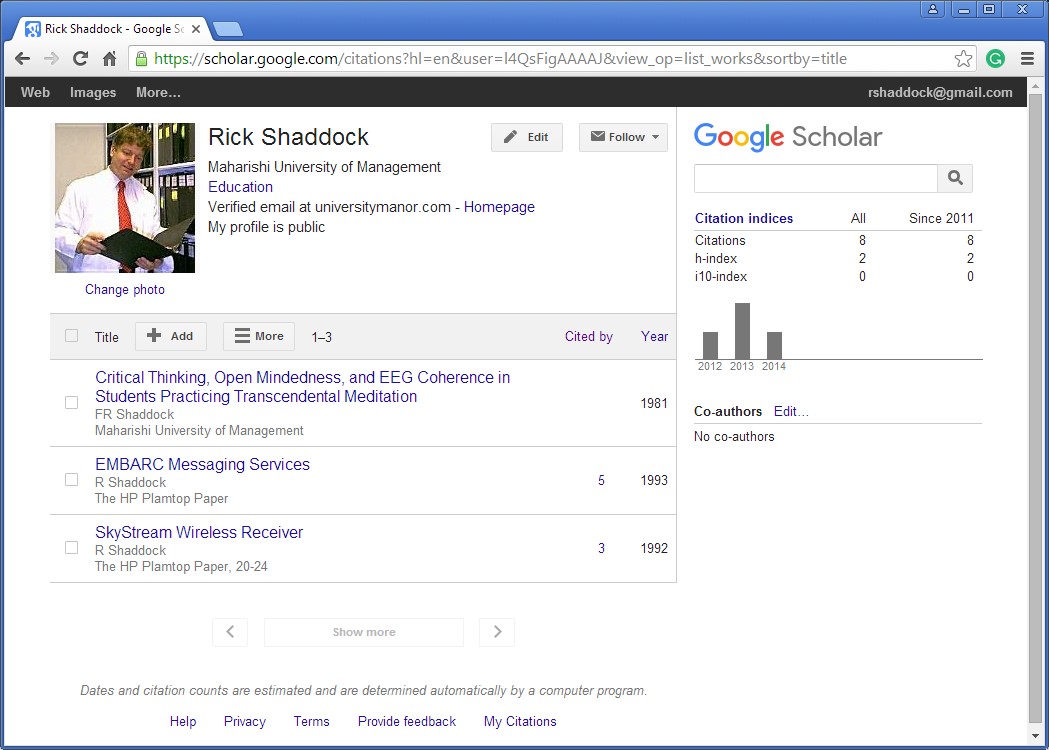Click the Provide feedback link

(x=407, y=721)
